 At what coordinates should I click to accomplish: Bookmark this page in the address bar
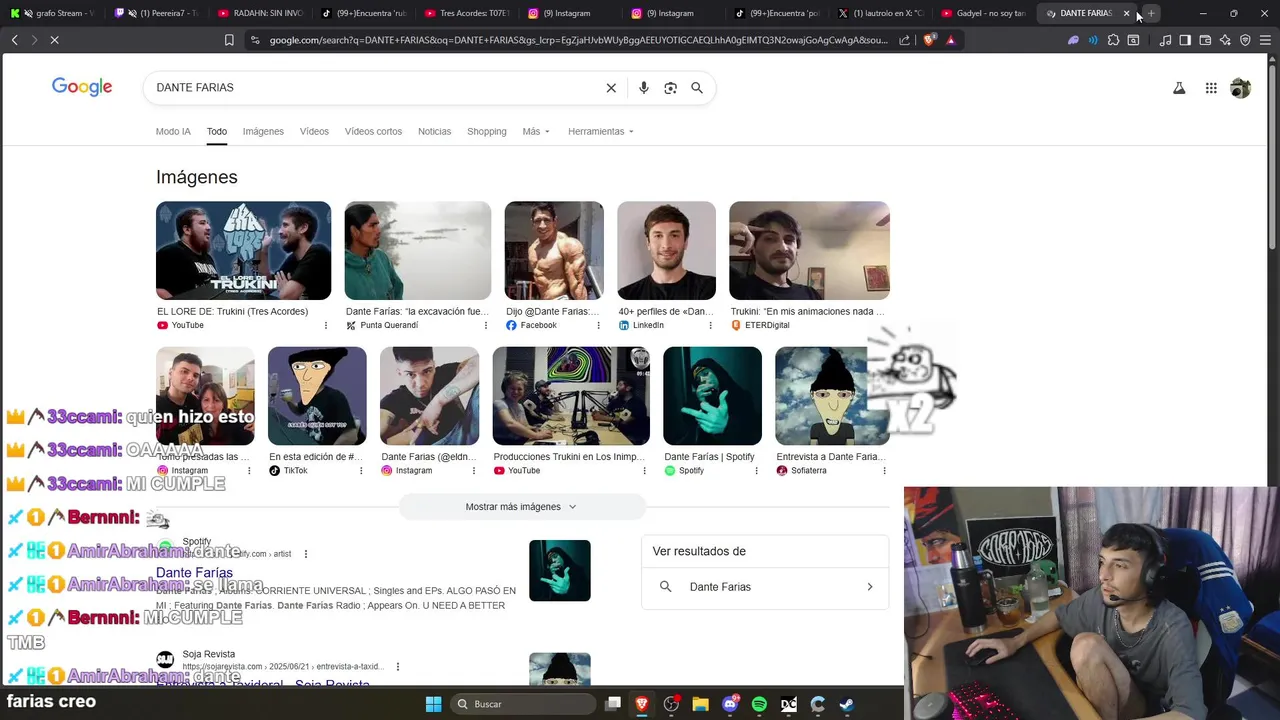click(229, 40)
